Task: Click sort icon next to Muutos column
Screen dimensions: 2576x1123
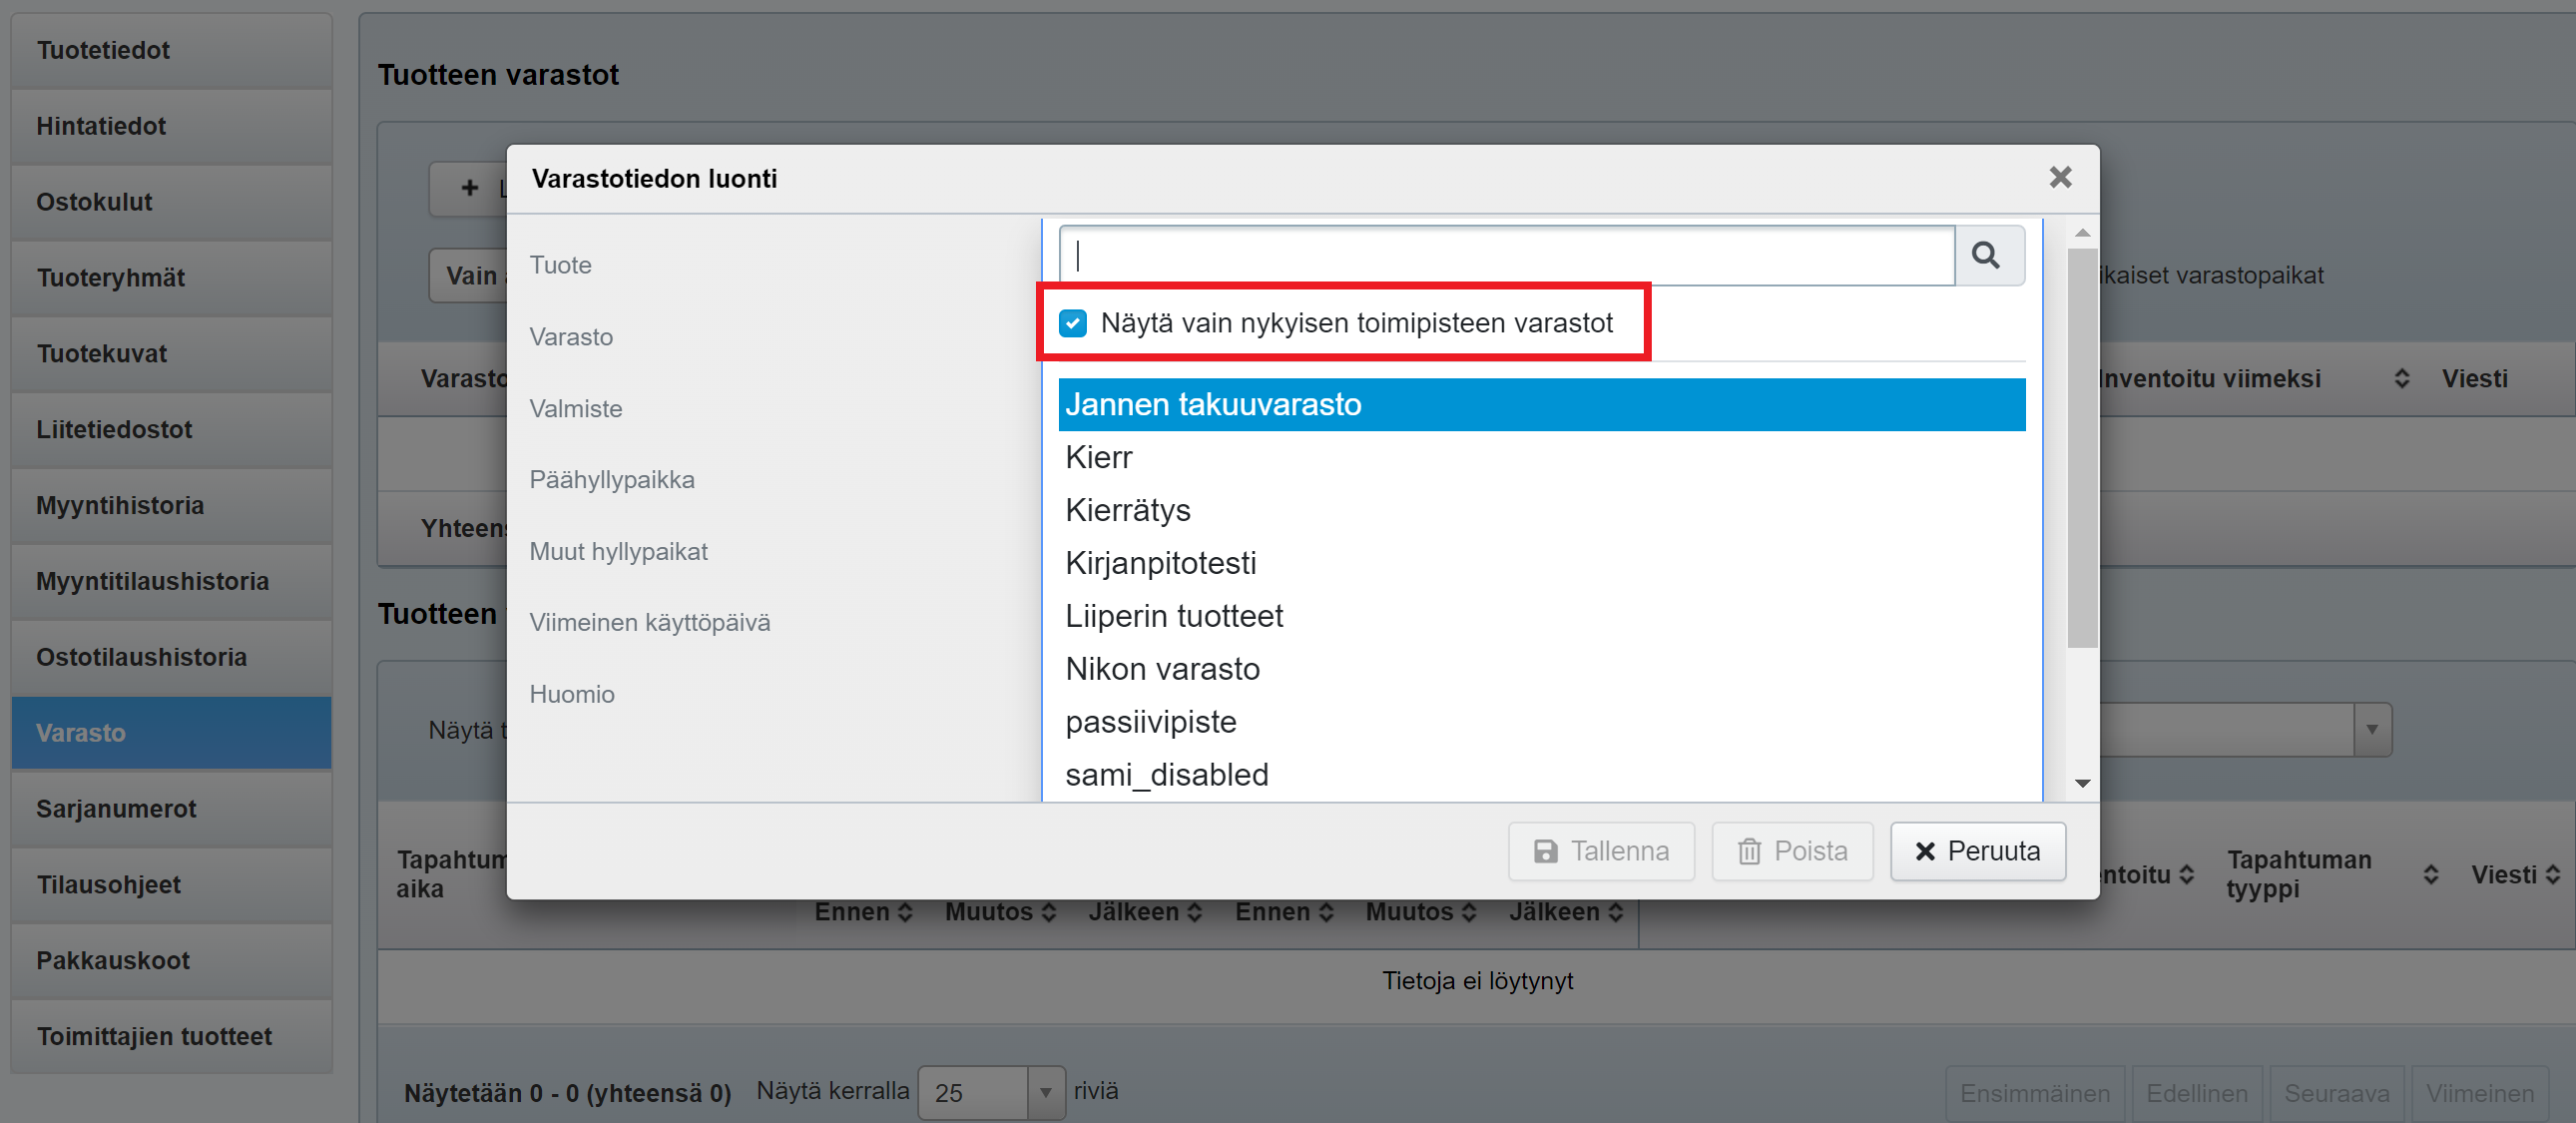Action: click(1049, 912)
